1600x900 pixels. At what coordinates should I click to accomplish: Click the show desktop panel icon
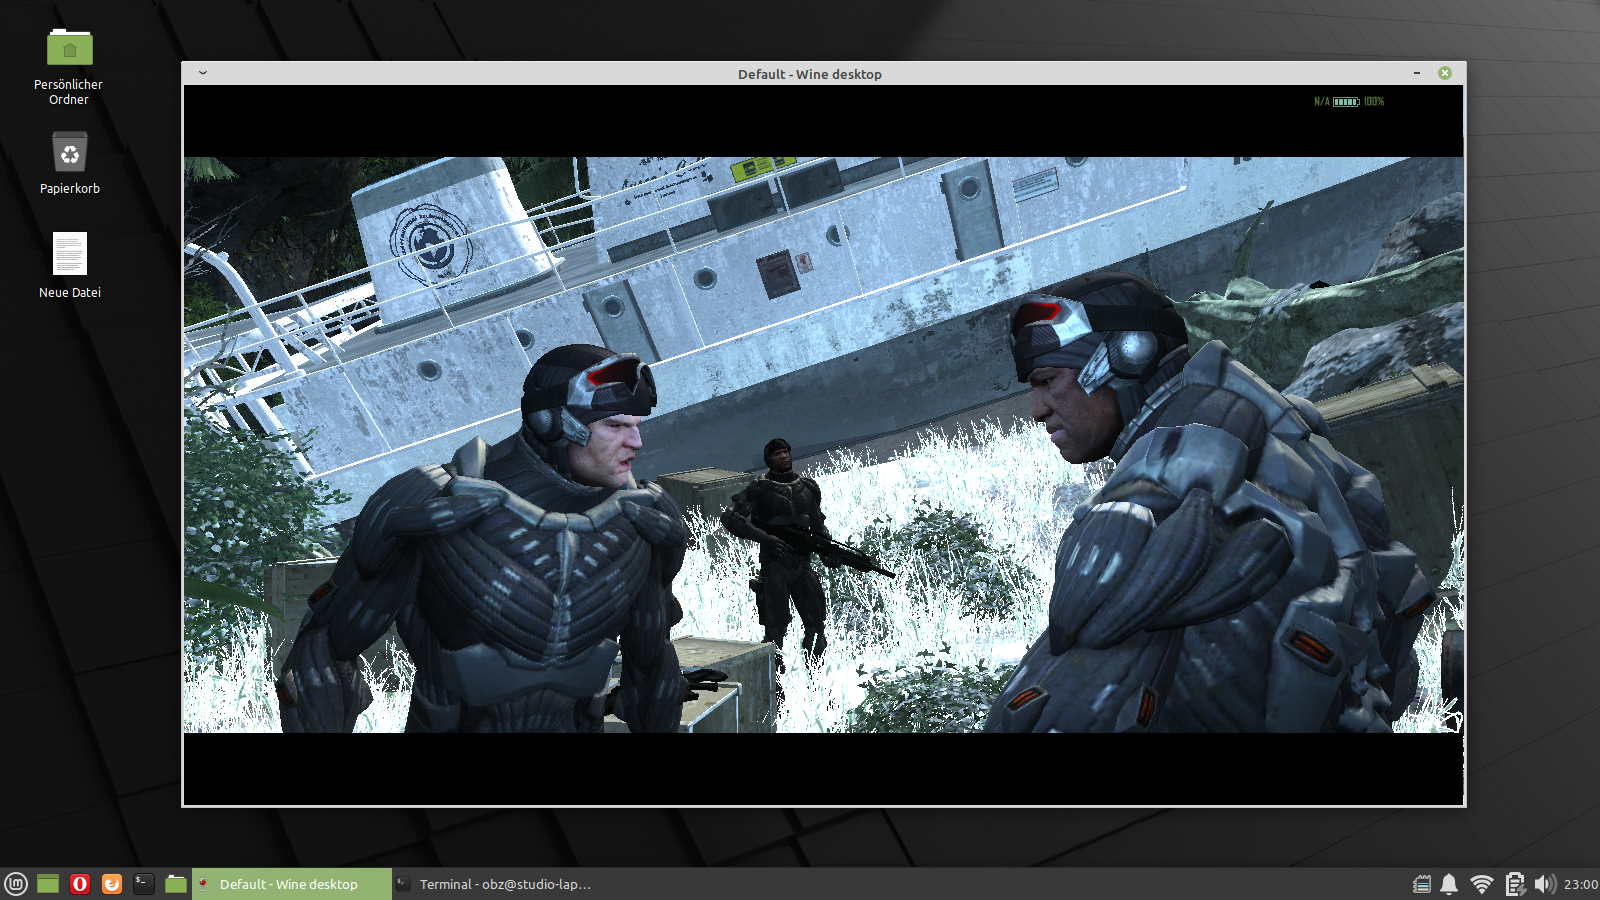pyautogui.click(x=48, y=884)
